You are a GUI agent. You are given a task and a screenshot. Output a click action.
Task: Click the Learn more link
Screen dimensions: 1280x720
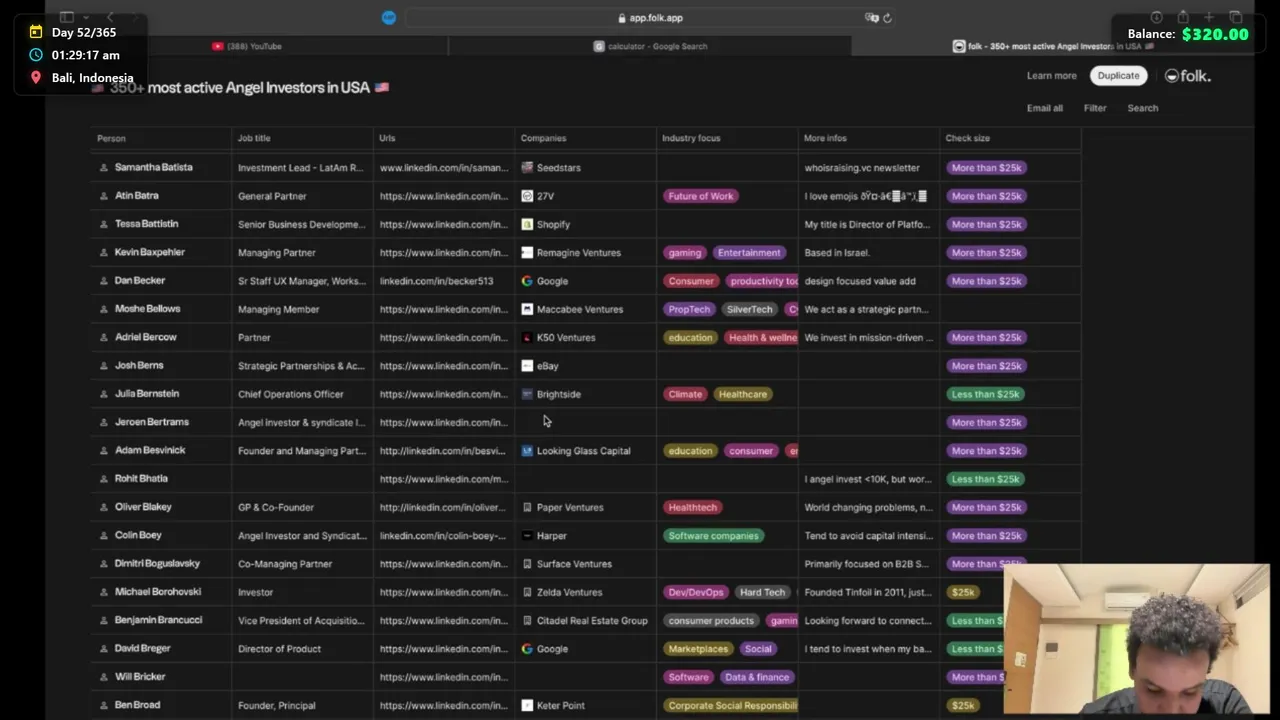(1052, 76)
